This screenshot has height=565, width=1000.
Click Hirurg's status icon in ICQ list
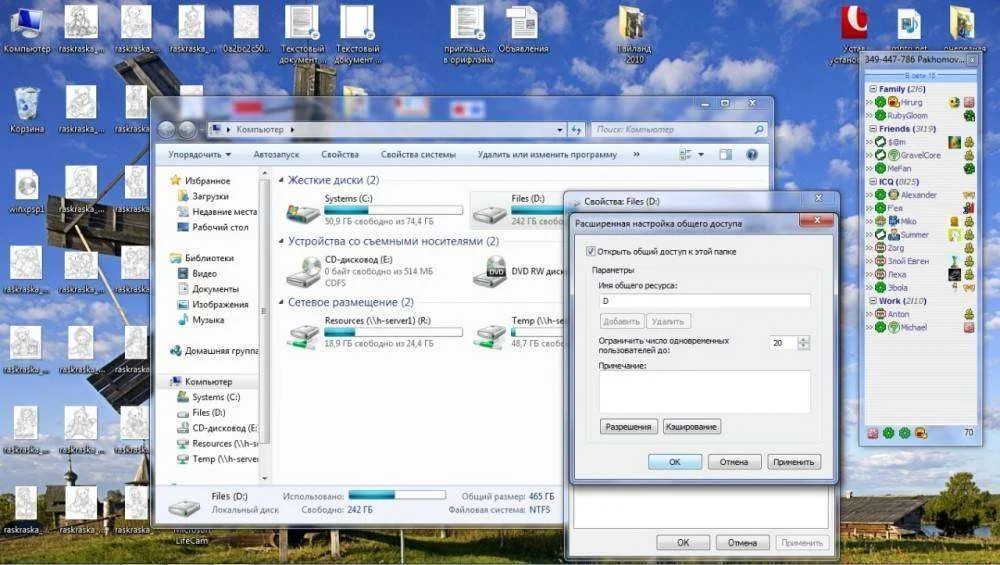coord(881,102)
